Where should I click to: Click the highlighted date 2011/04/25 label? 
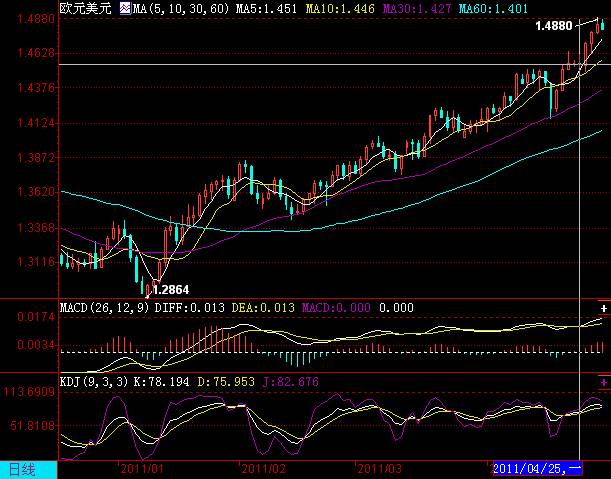[537, 468]
